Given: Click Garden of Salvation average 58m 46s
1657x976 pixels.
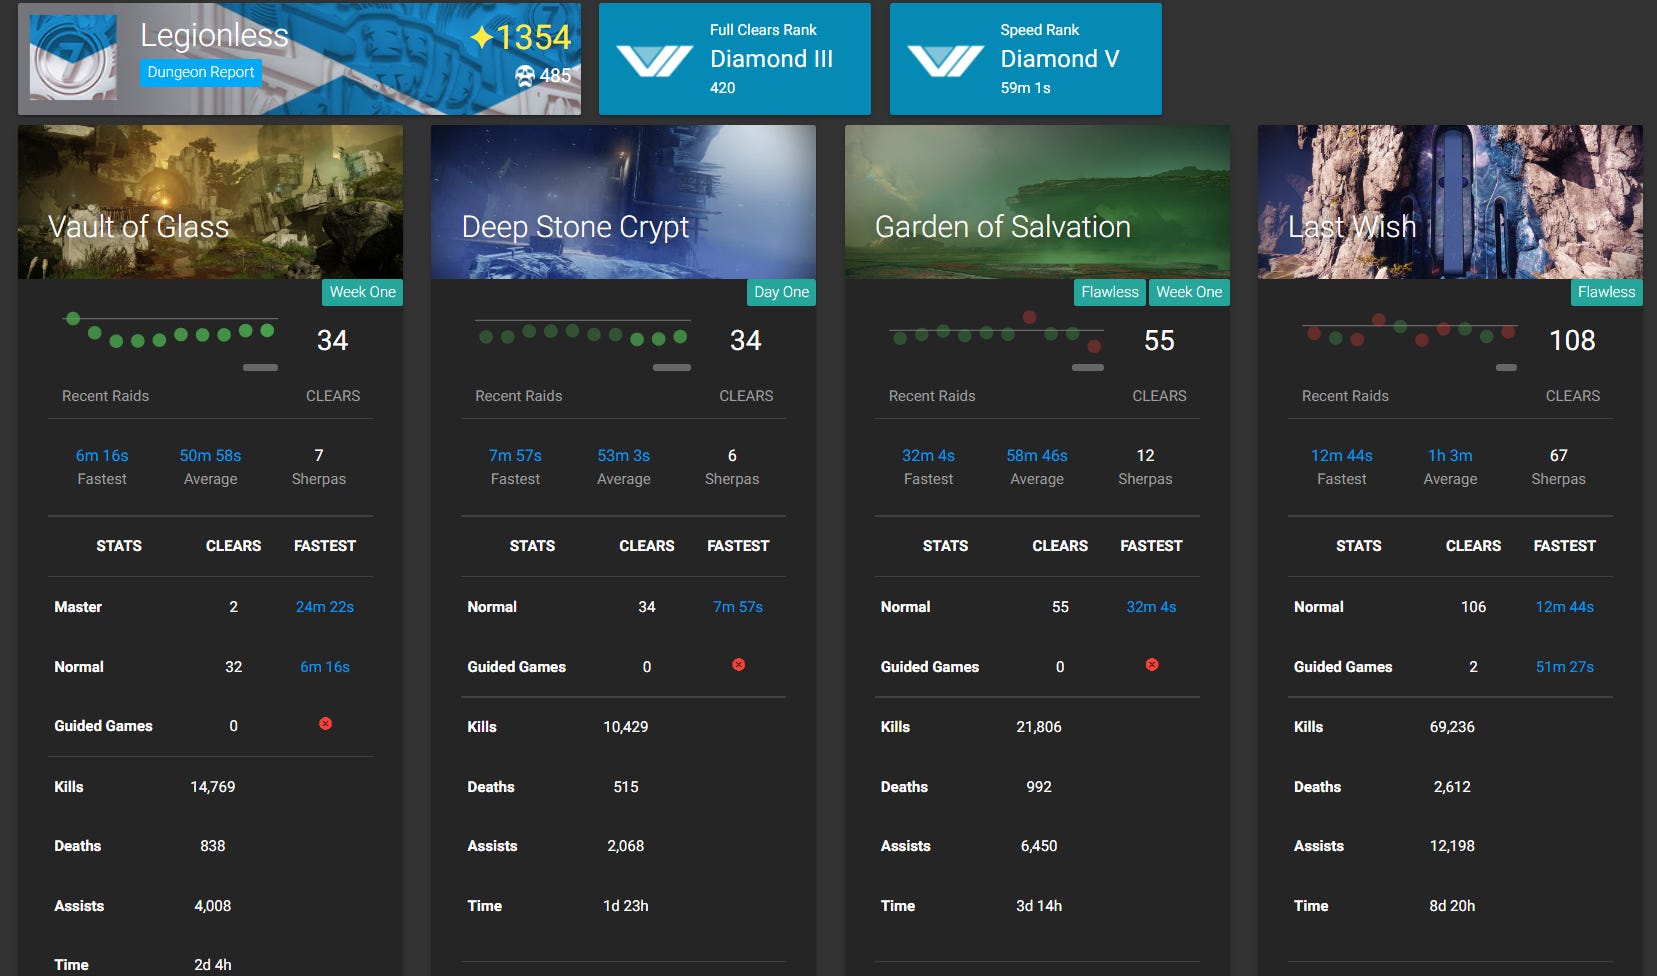Looking at the screenshot, I should coord(1037,456).
